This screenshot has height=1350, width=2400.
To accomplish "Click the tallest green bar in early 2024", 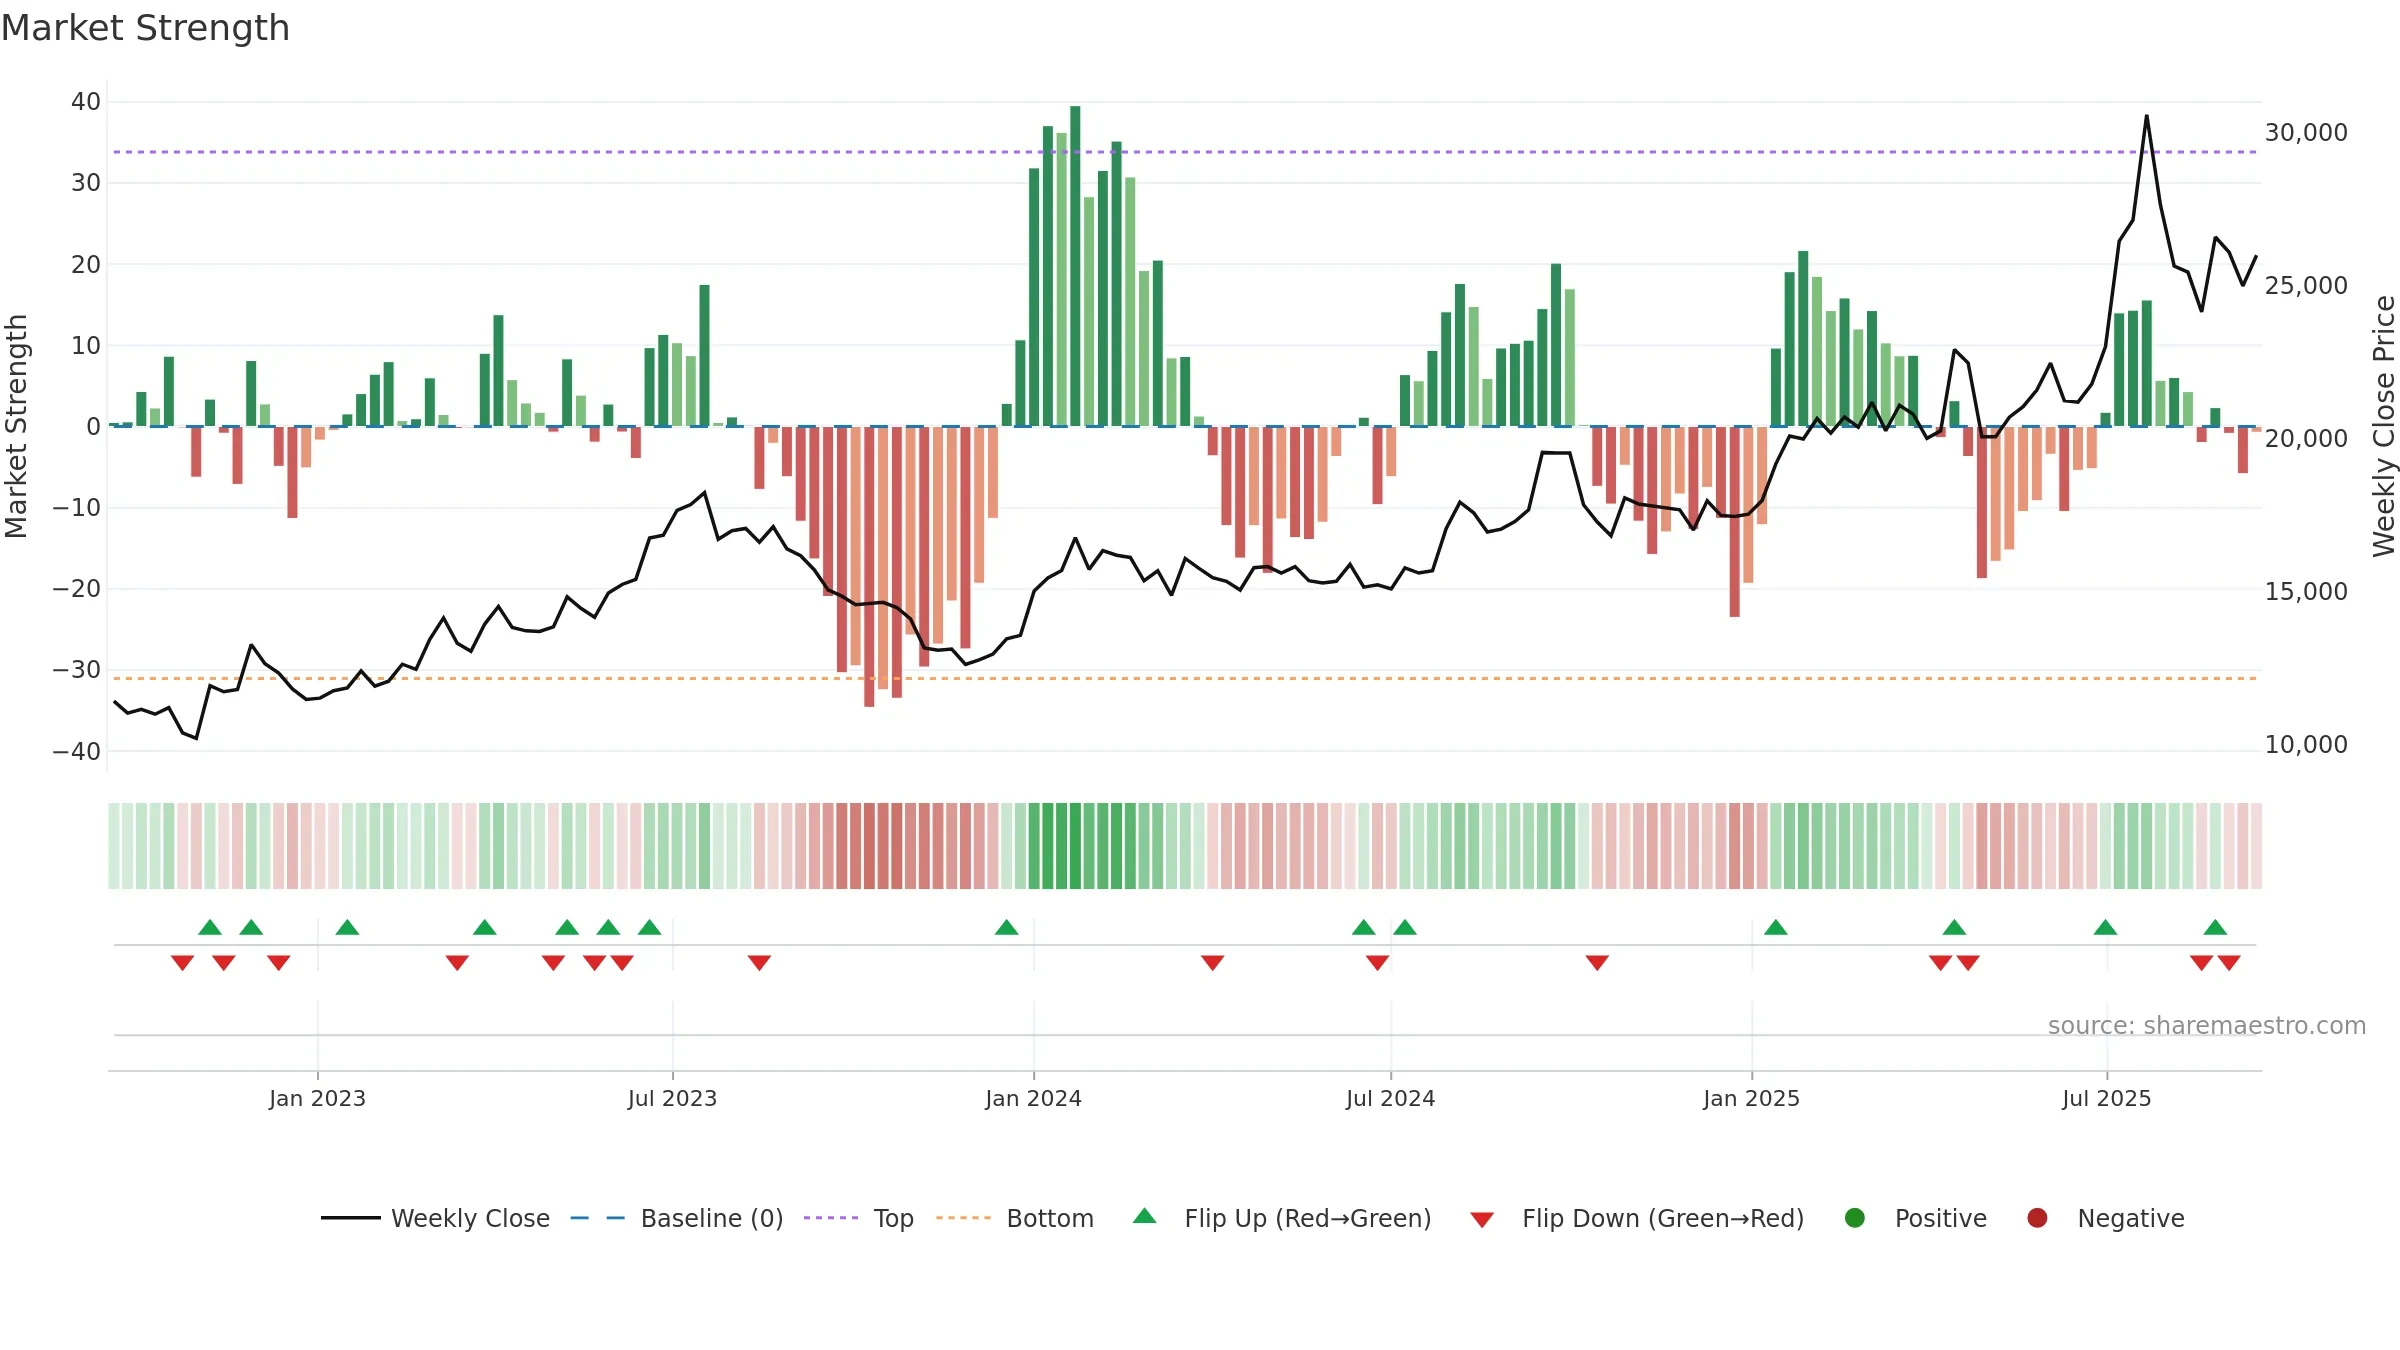I will tap(1075, 266).
